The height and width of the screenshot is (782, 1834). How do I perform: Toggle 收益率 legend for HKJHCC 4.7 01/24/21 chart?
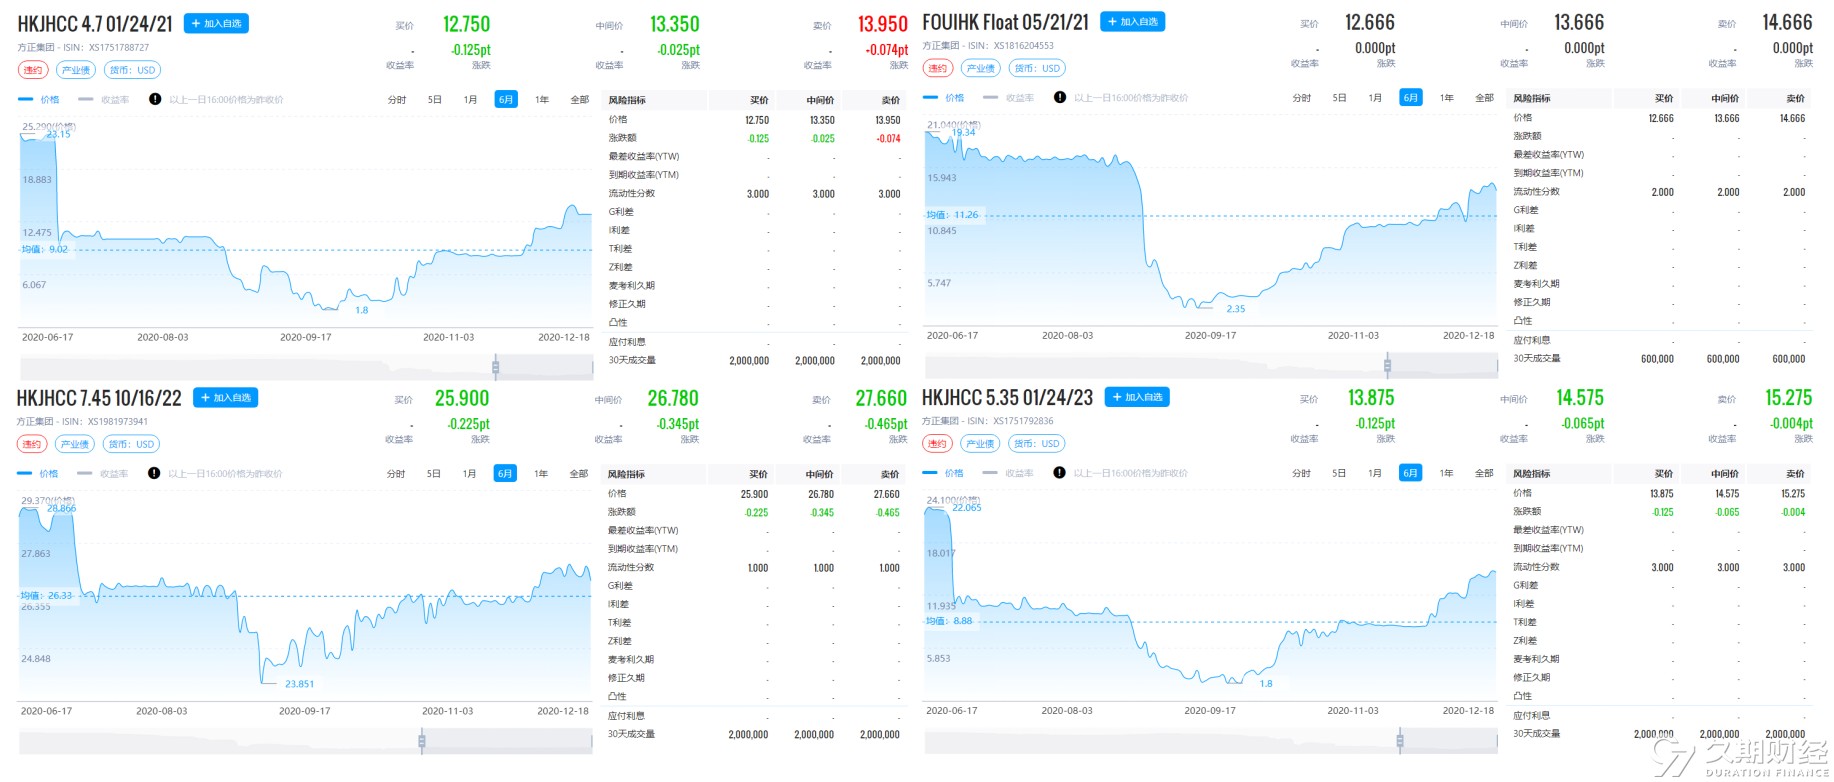tap(104, 99)
